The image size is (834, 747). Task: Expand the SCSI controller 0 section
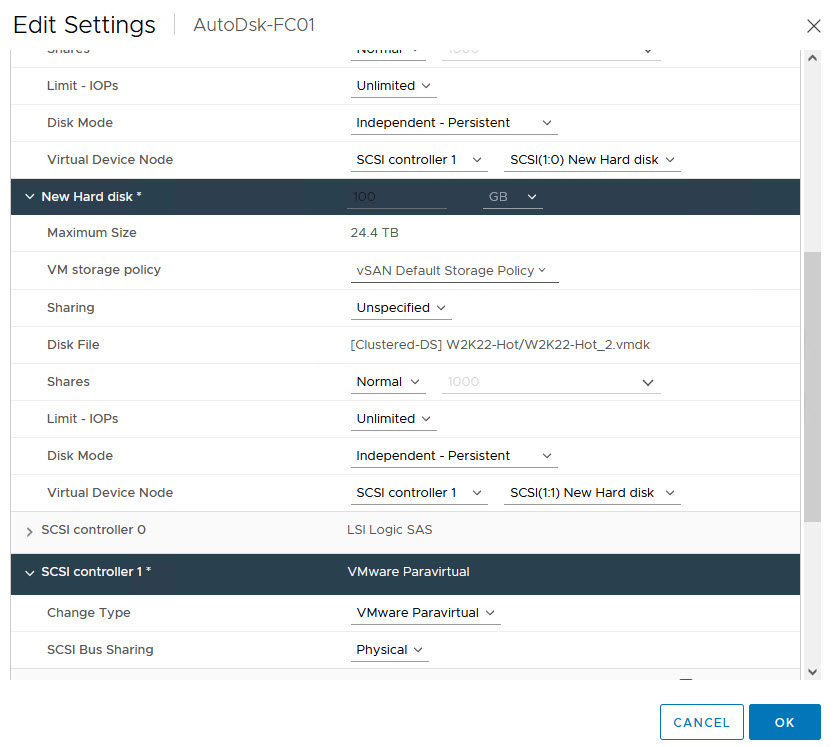point(29,531)
